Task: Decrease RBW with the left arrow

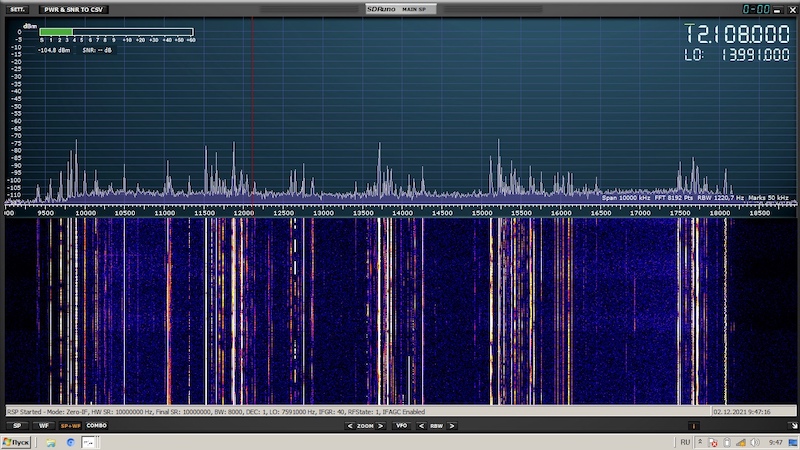Action: click(x=423, y=426)
